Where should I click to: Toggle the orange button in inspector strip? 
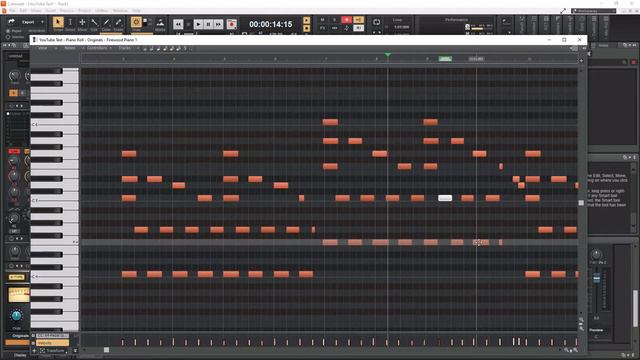pyautogui.click(x=13, y=93)
